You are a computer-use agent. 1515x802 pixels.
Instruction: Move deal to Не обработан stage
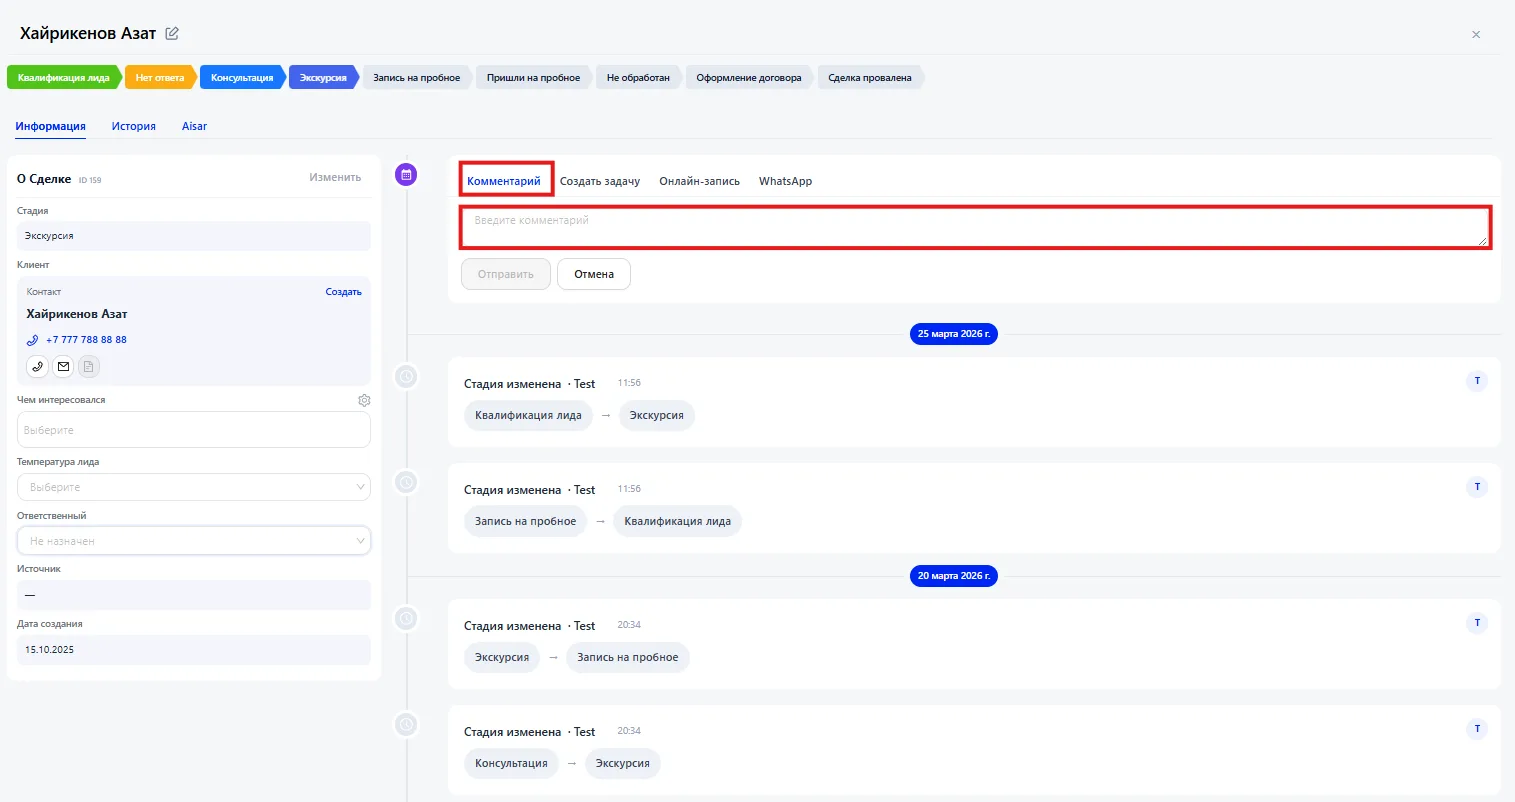[x=638, y=78]
